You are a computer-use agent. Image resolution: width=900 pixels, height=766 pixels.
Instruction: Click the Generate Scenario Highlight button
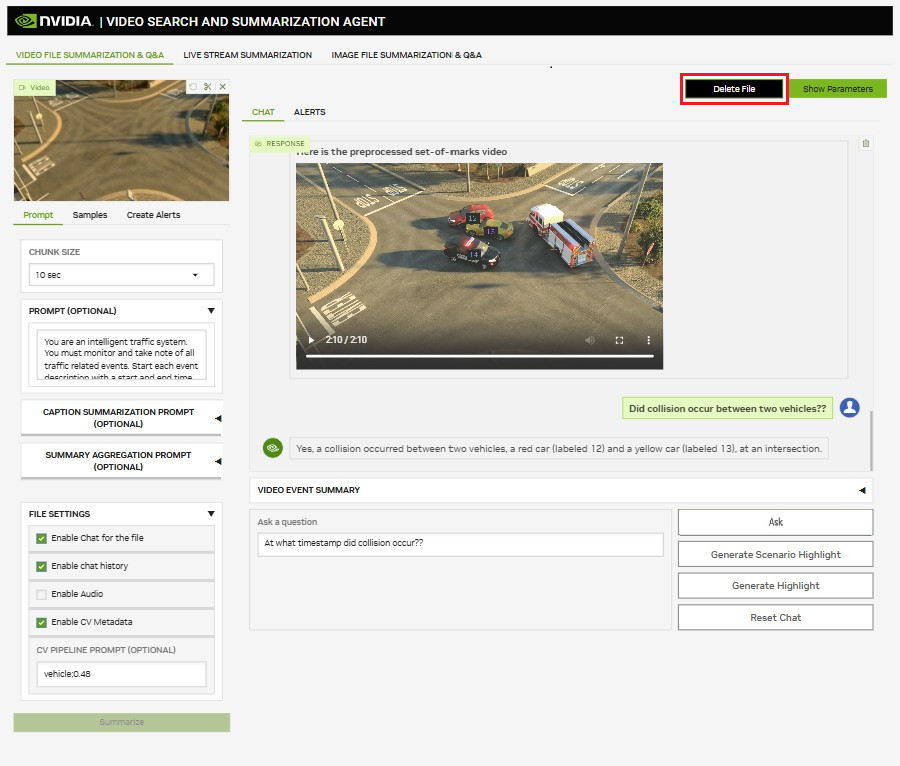pyautogui.click(x=775, y=554)
